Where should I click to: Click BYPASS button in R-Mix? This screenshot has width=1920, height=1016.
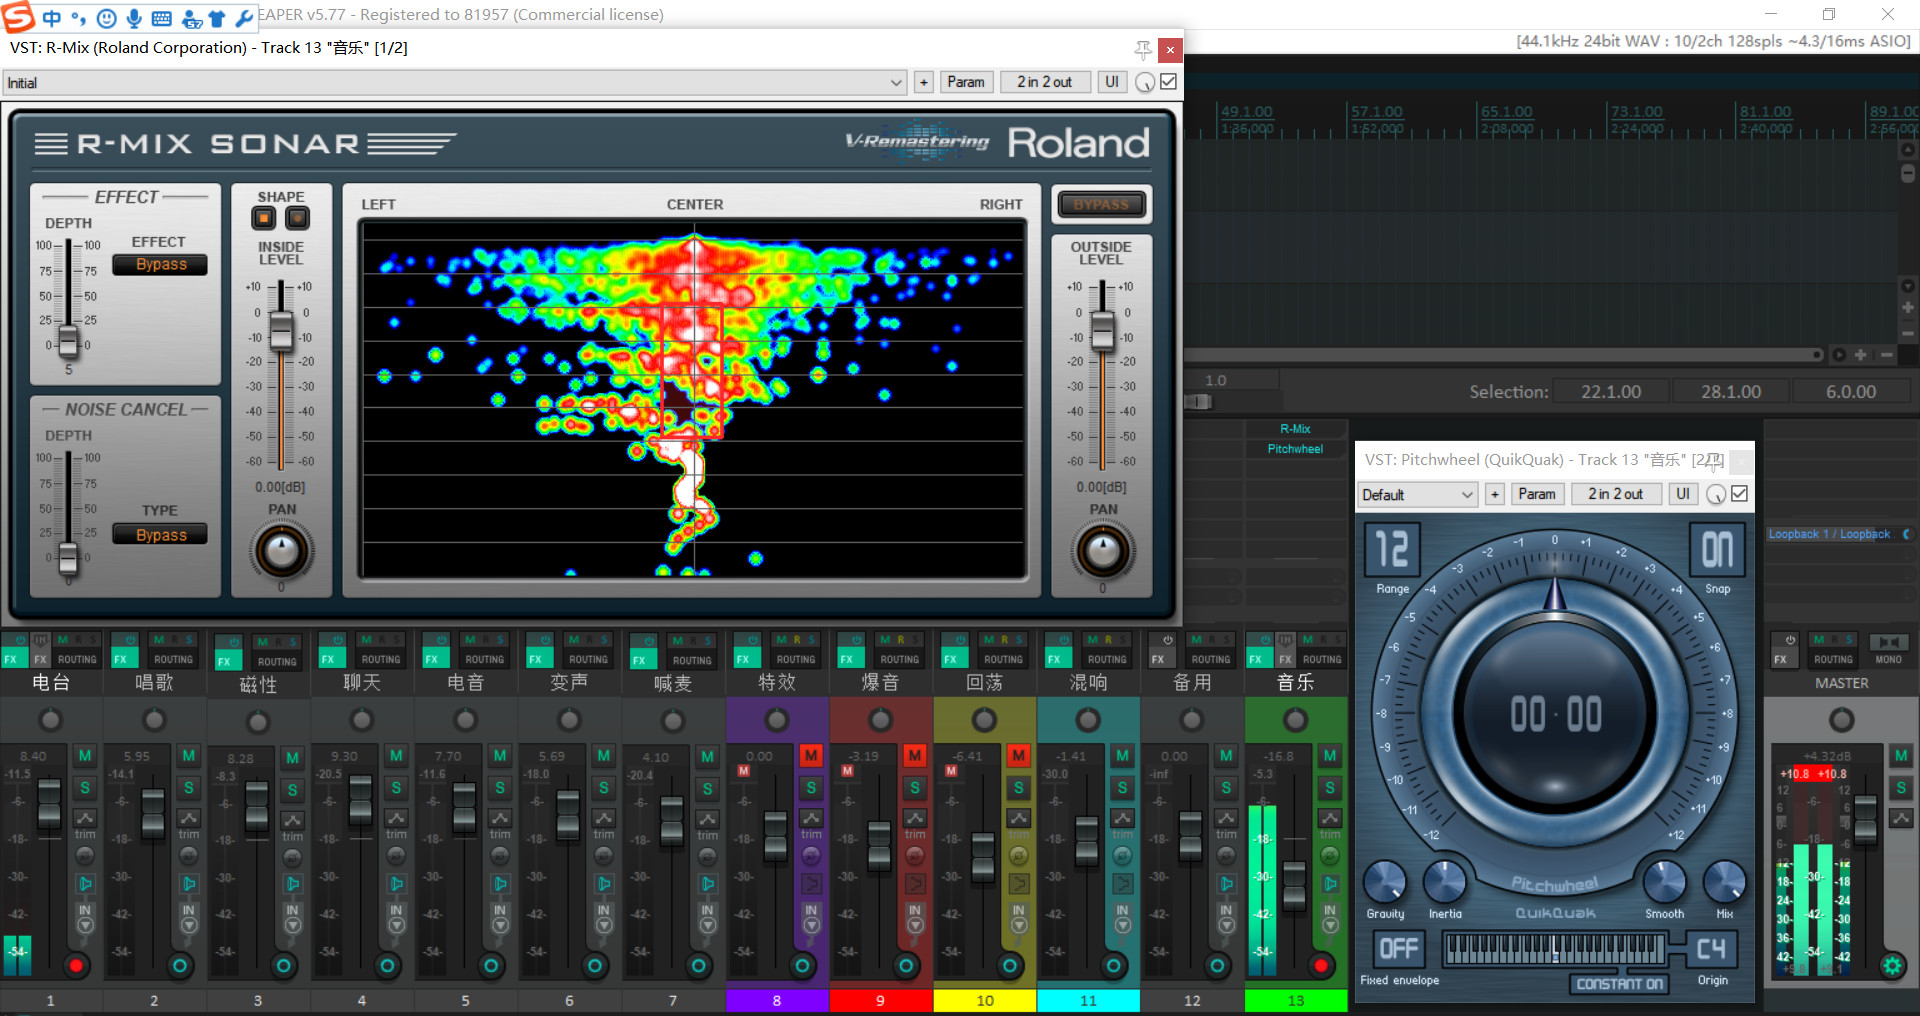(1101, 205)
